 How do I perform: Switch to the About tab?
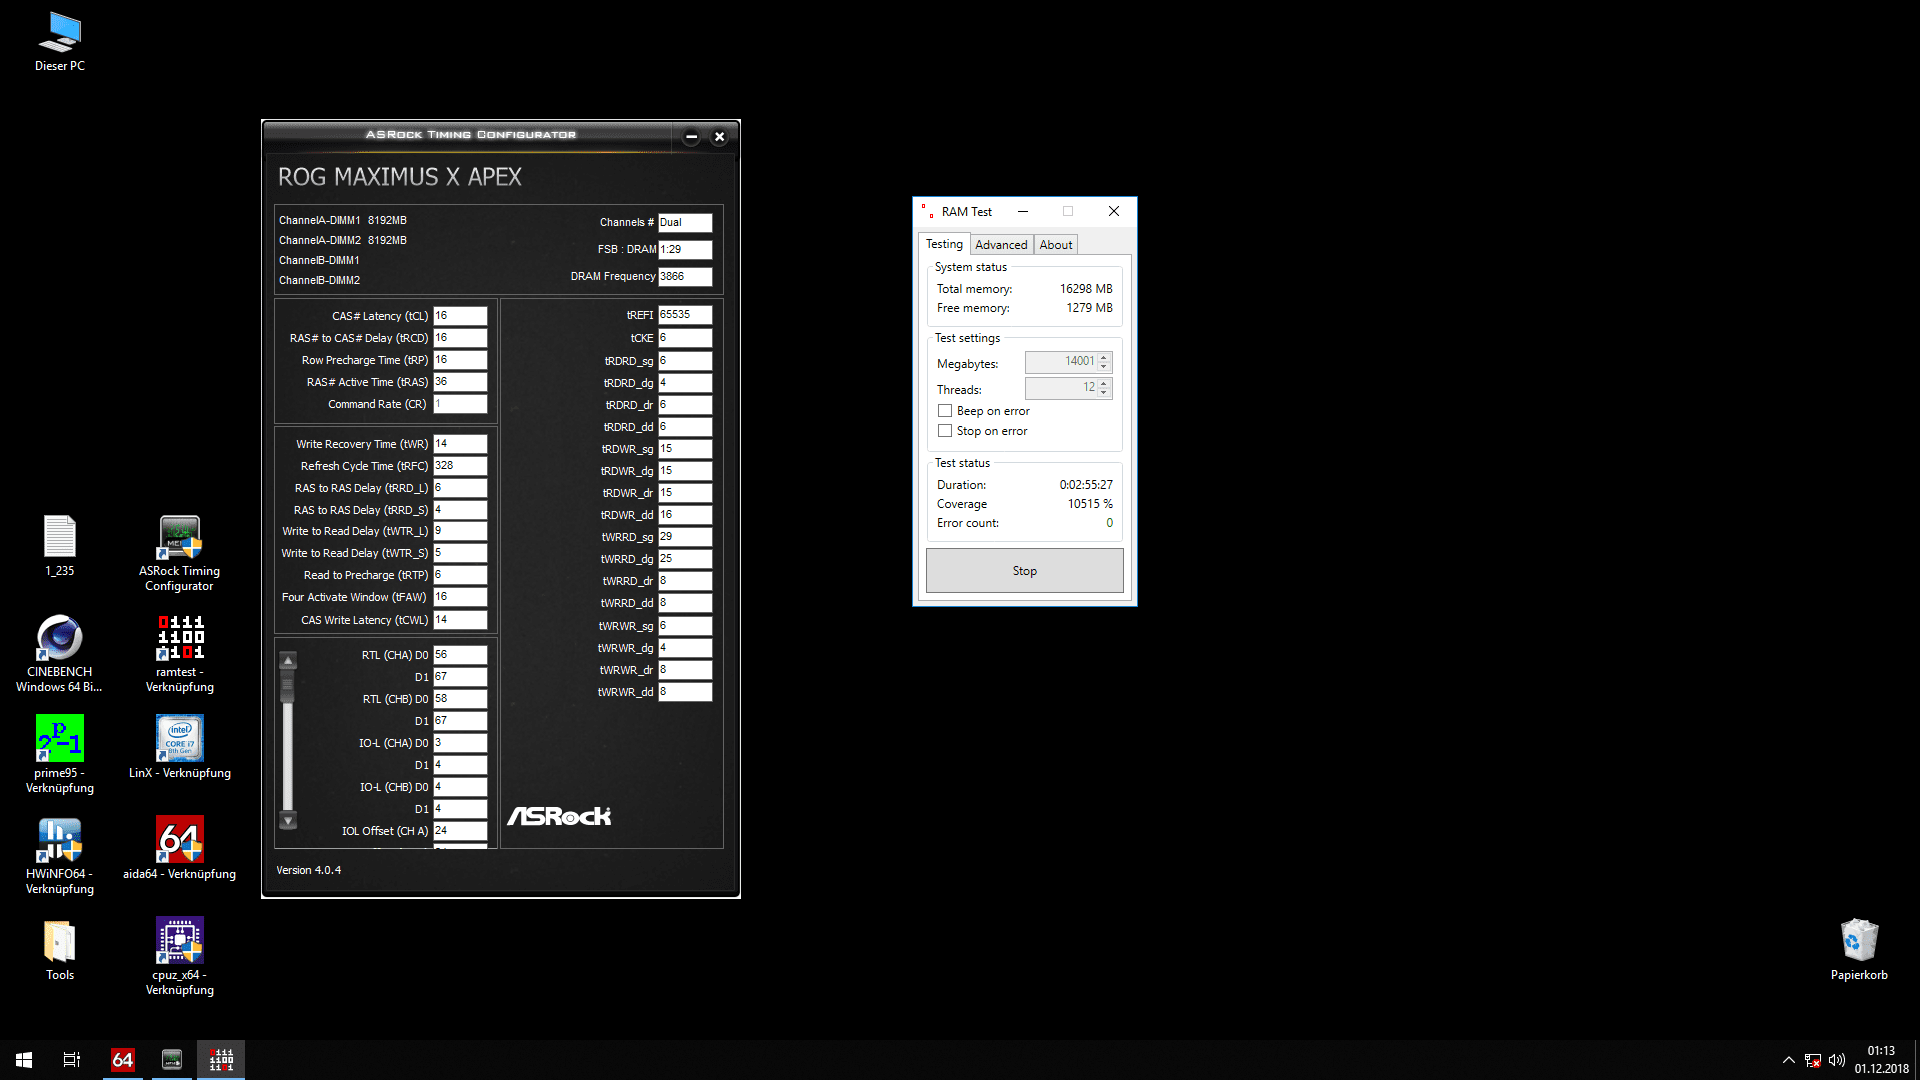pyautogui.click(x=1055, y=245)
